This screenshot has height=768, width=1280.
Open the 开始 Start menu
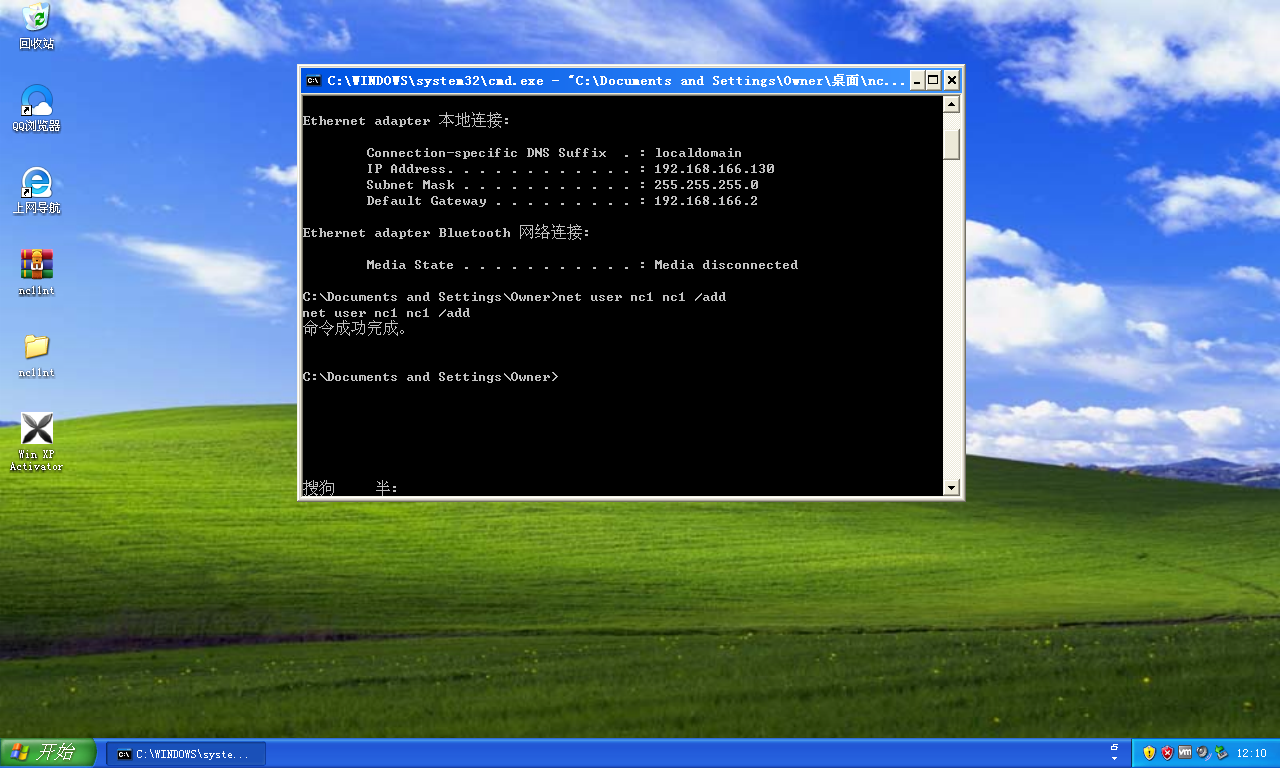(48, 753)
